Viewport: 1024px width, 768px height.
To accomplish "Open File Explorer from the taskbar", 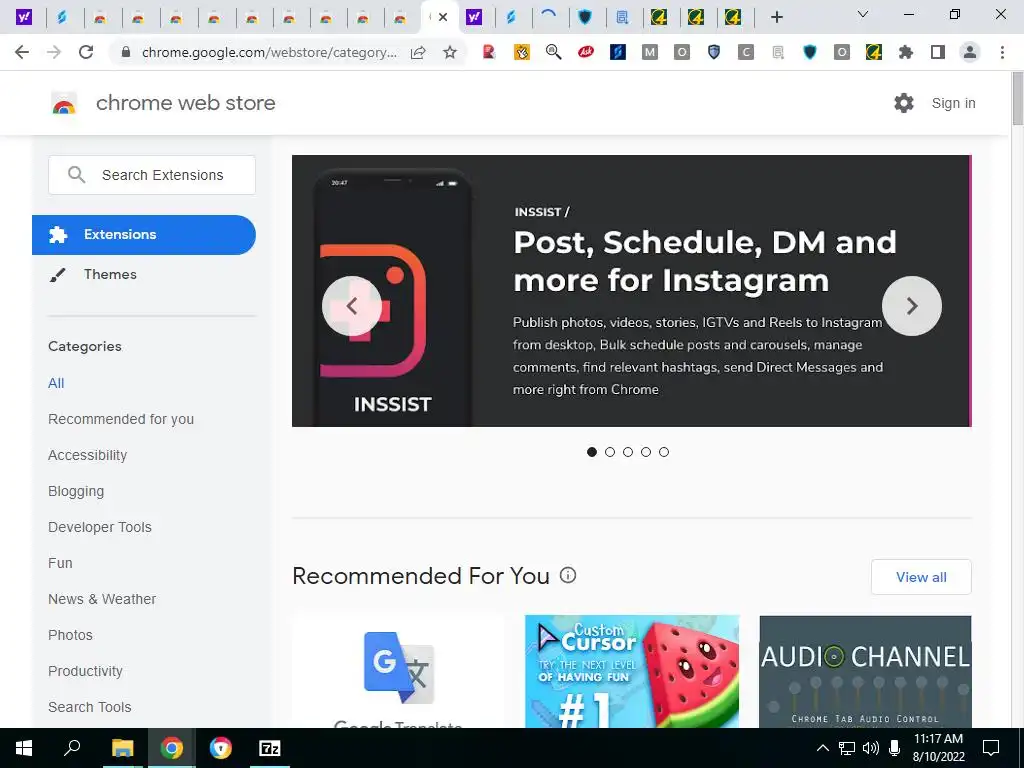I will point(122,748).
